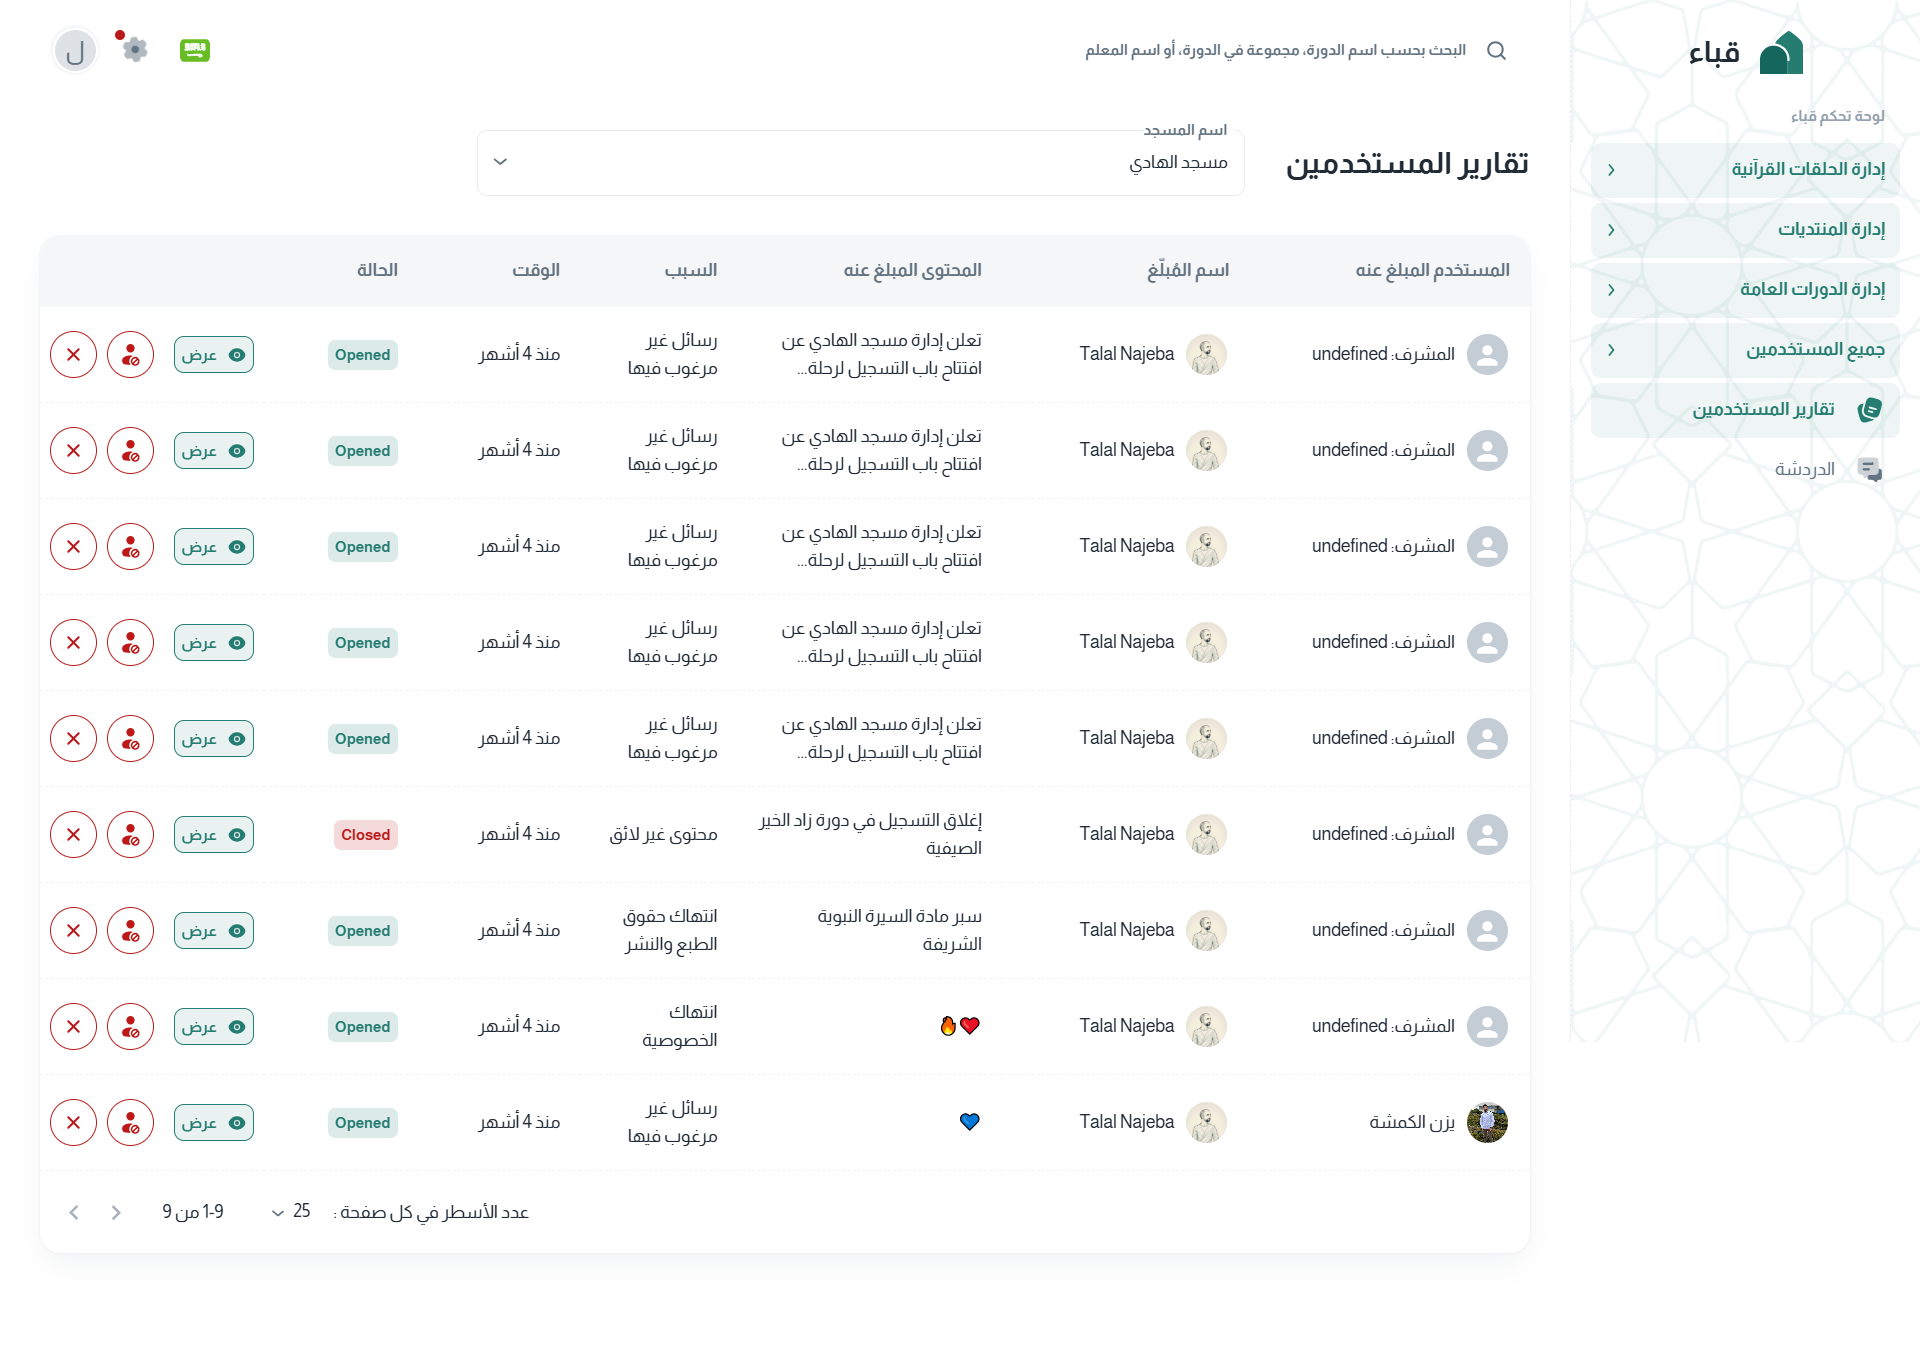Click the Qubaa logo icon
The image size is (1920, 1362).
coord(1781,53)
